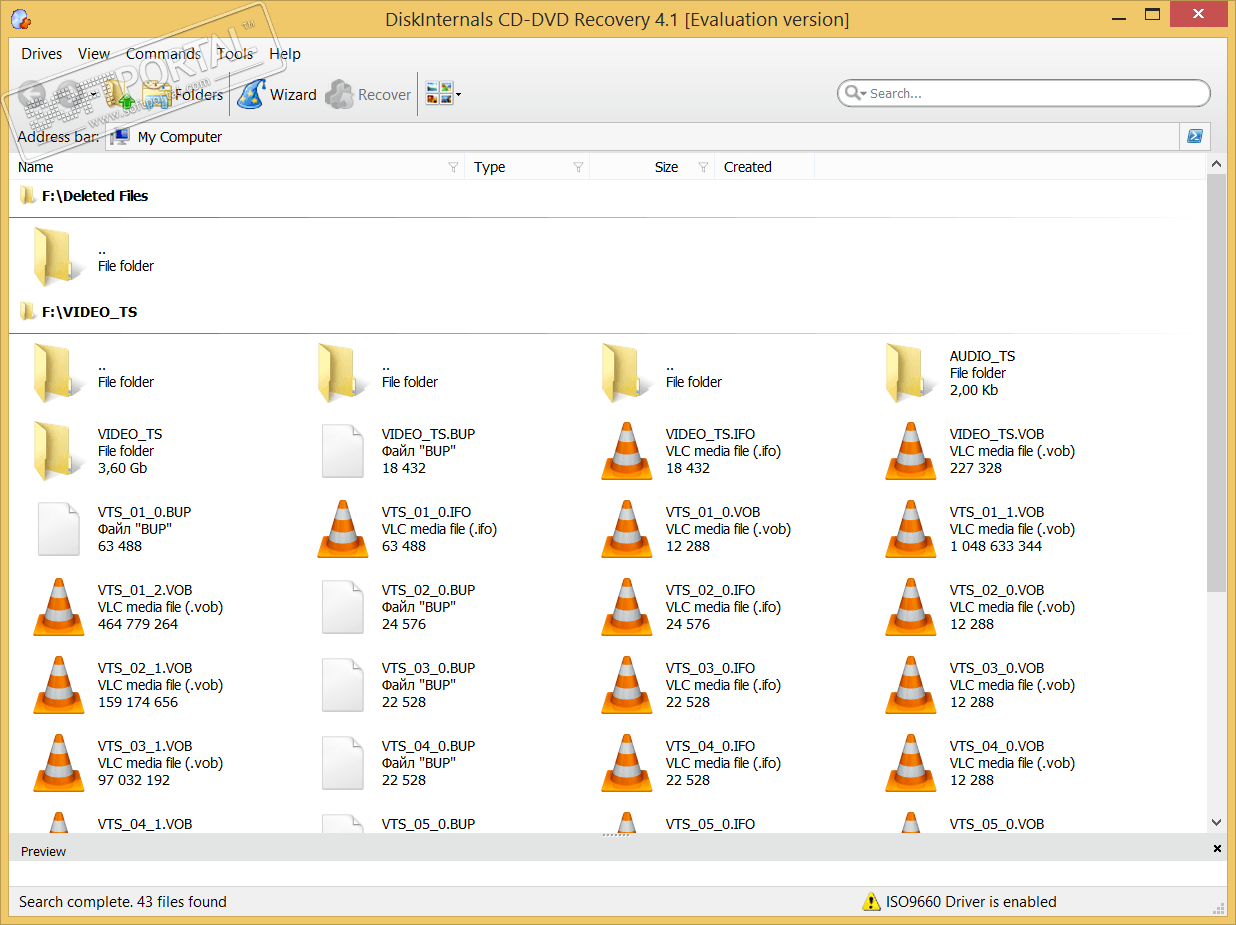Click 'Search complete. 43 files found' status text
This screenshot has height=925, width=1236.
(123, 901)
